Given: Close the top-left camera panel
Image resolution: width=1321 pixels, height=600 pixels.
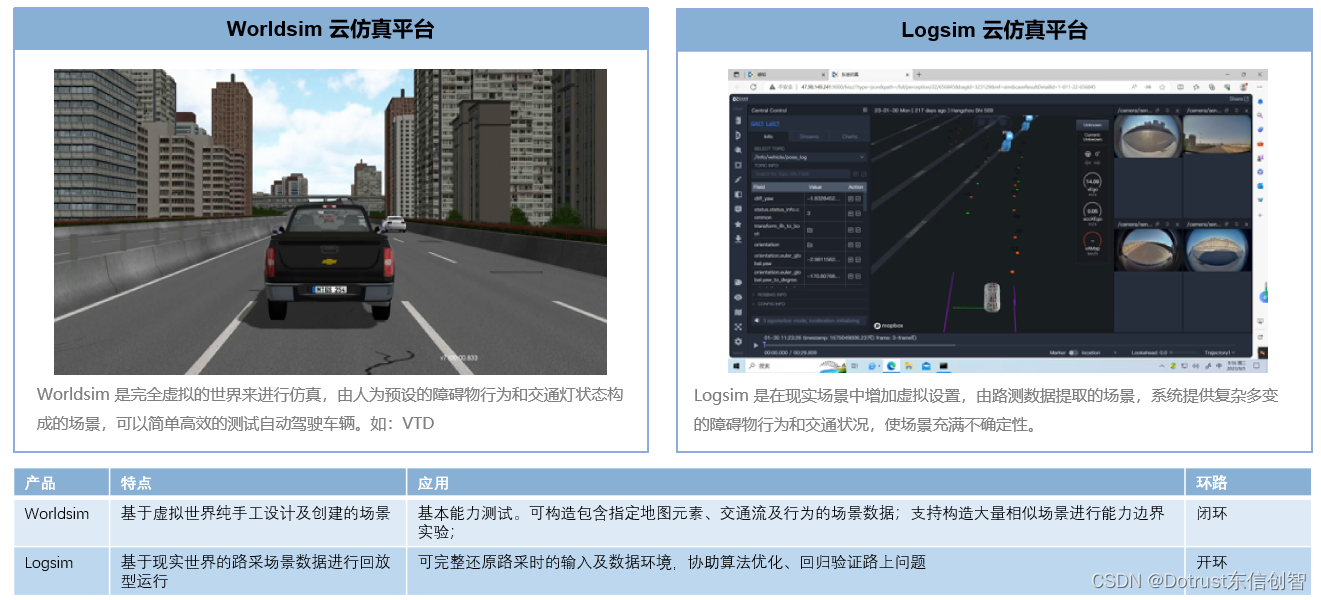Looking at the screenshot, I should tap(1177, 110).
